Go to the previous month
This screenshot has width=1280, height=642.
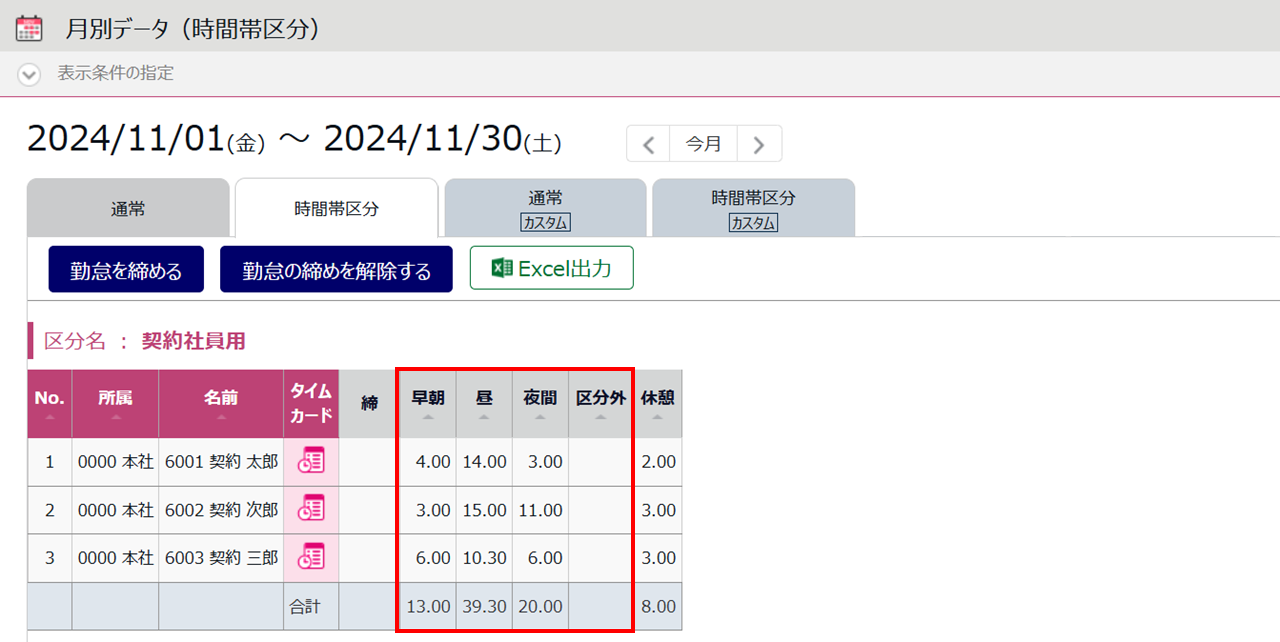(x=648, y=144)
